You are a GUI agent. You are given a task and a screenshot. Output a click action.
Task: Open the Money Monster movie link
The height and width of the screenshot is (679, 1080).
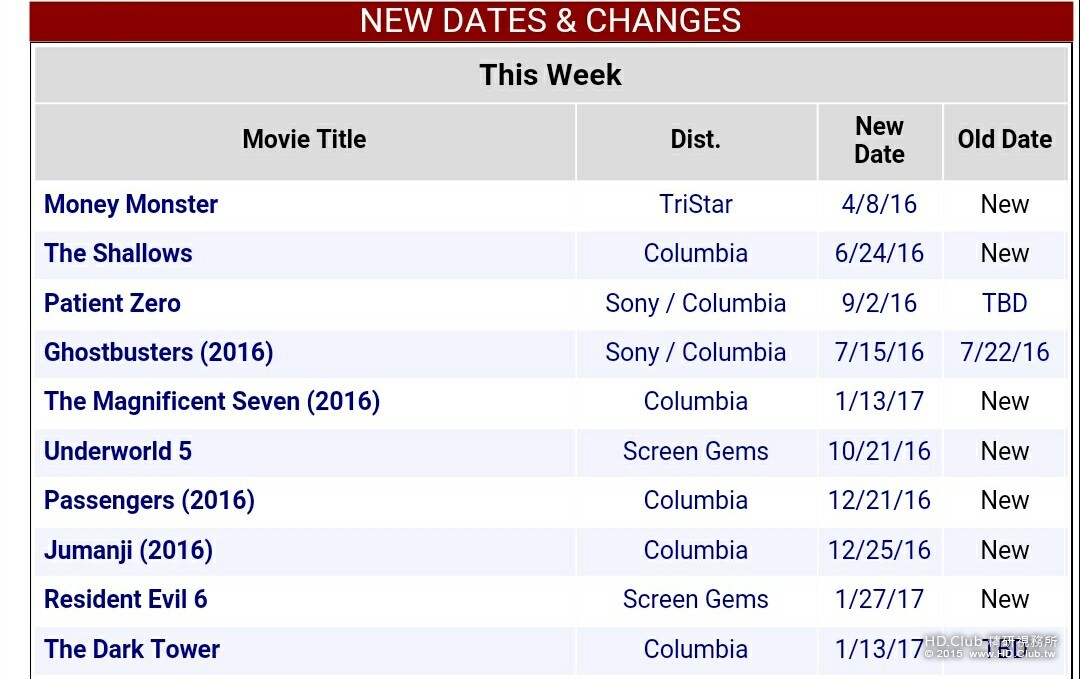[131, 205]
